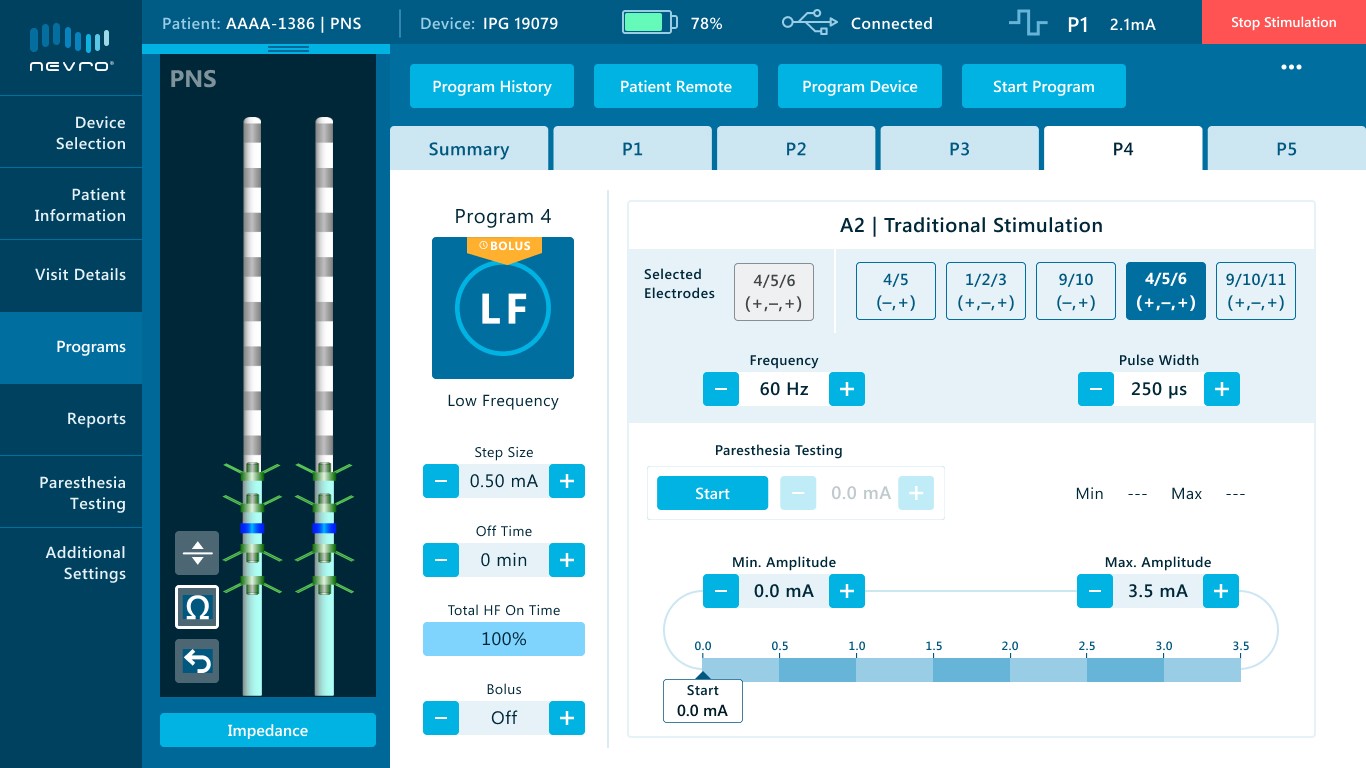Click the USB connection status icon
This screenshot has height=768, width=1366.
[x=809, y=23]
